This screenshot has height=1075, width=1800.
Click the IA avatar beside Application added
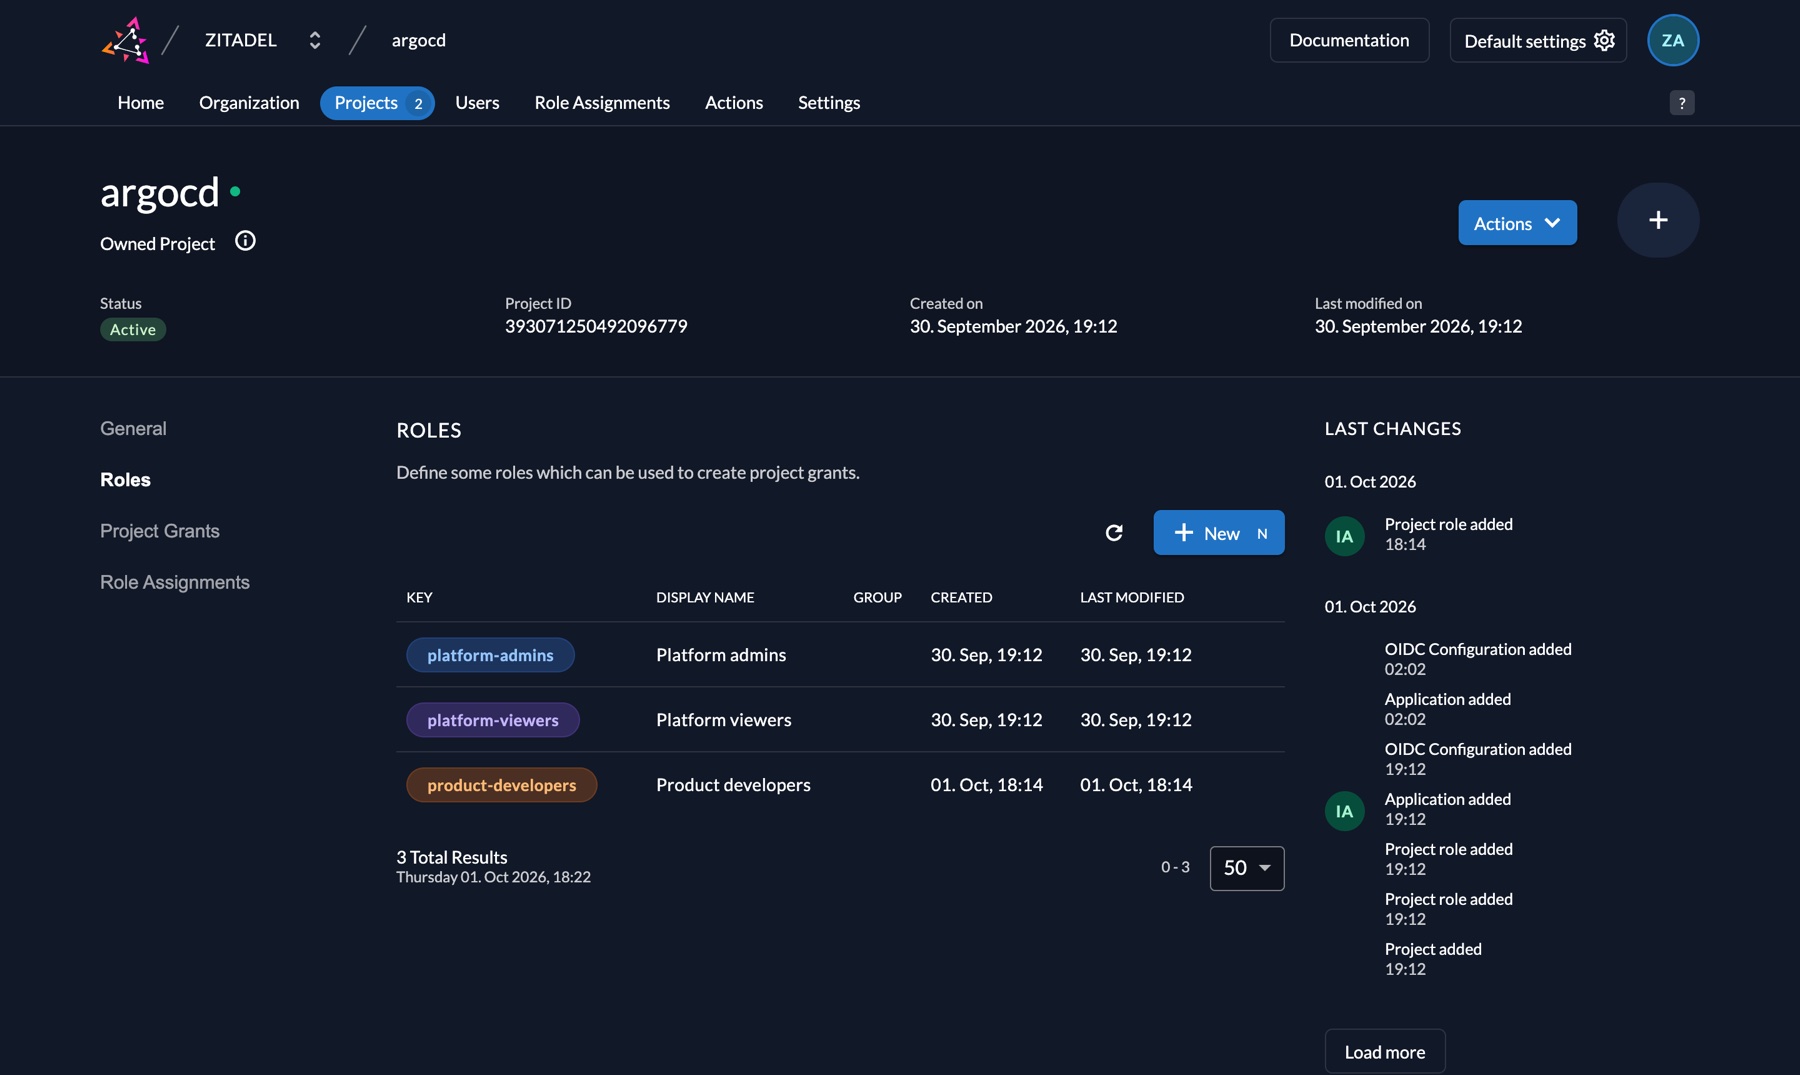[x=1345, y=811]
